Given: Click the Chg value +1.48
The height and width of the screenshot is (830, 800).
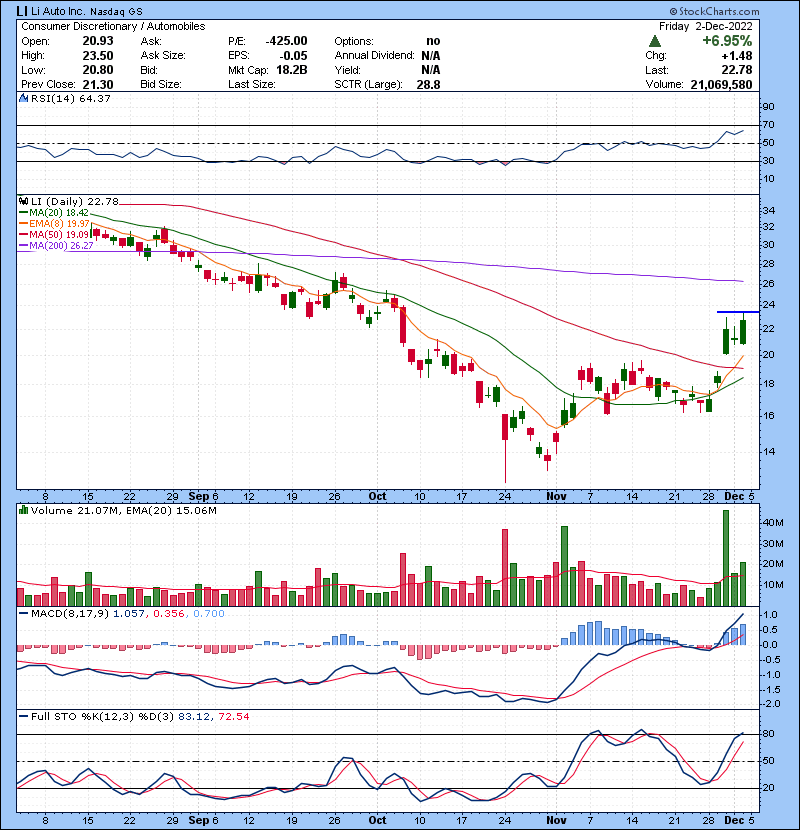Looking at the screenshot, I should [736, 56].
